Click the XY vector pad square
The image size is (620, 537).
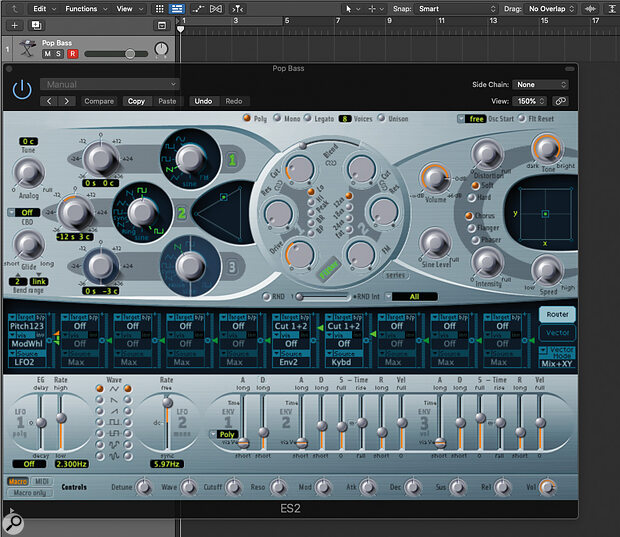point(545,214)
